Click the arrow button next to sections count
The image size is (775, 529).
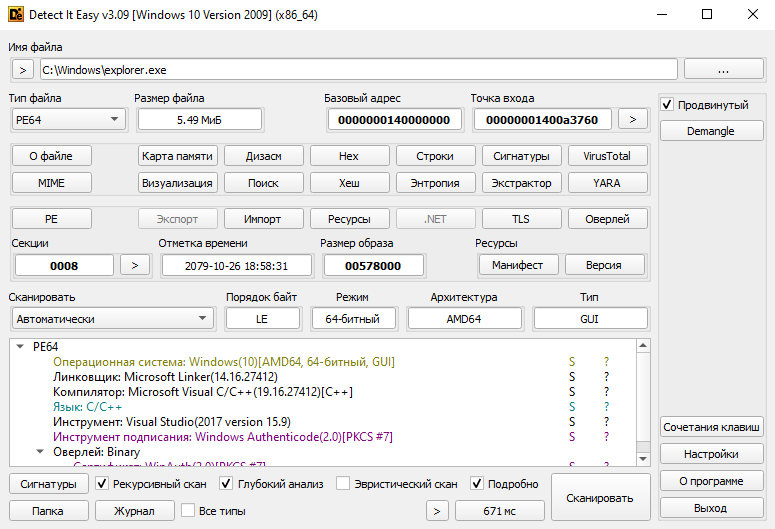click(x=135, y=265)
